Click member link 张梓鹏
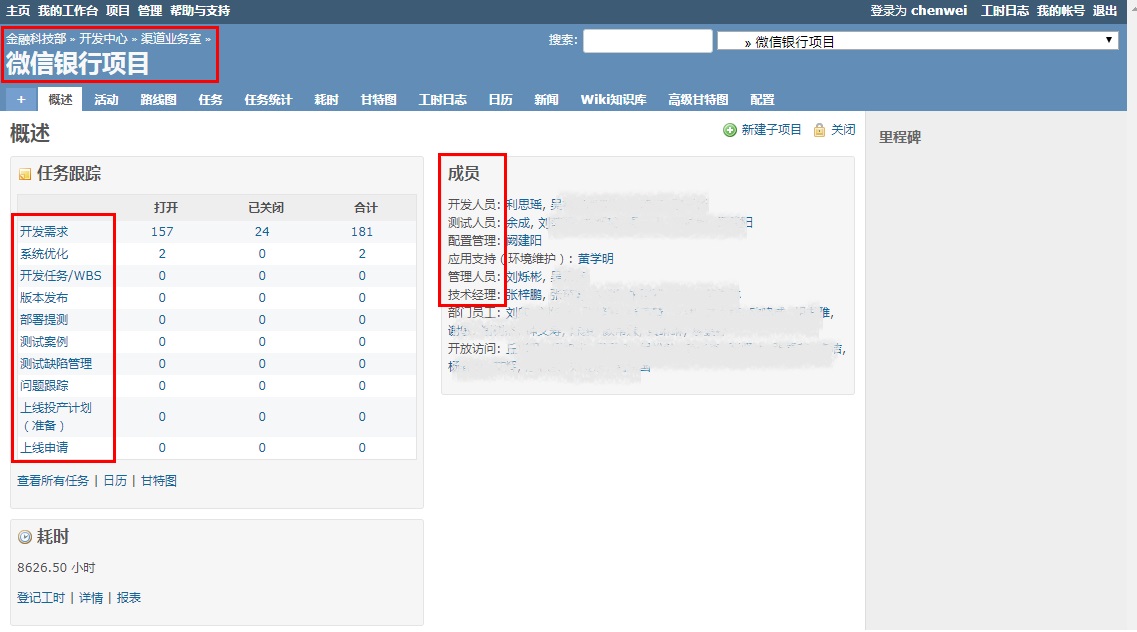Image resolution: width=1137 pixels, height=632 pixels. 524,294
